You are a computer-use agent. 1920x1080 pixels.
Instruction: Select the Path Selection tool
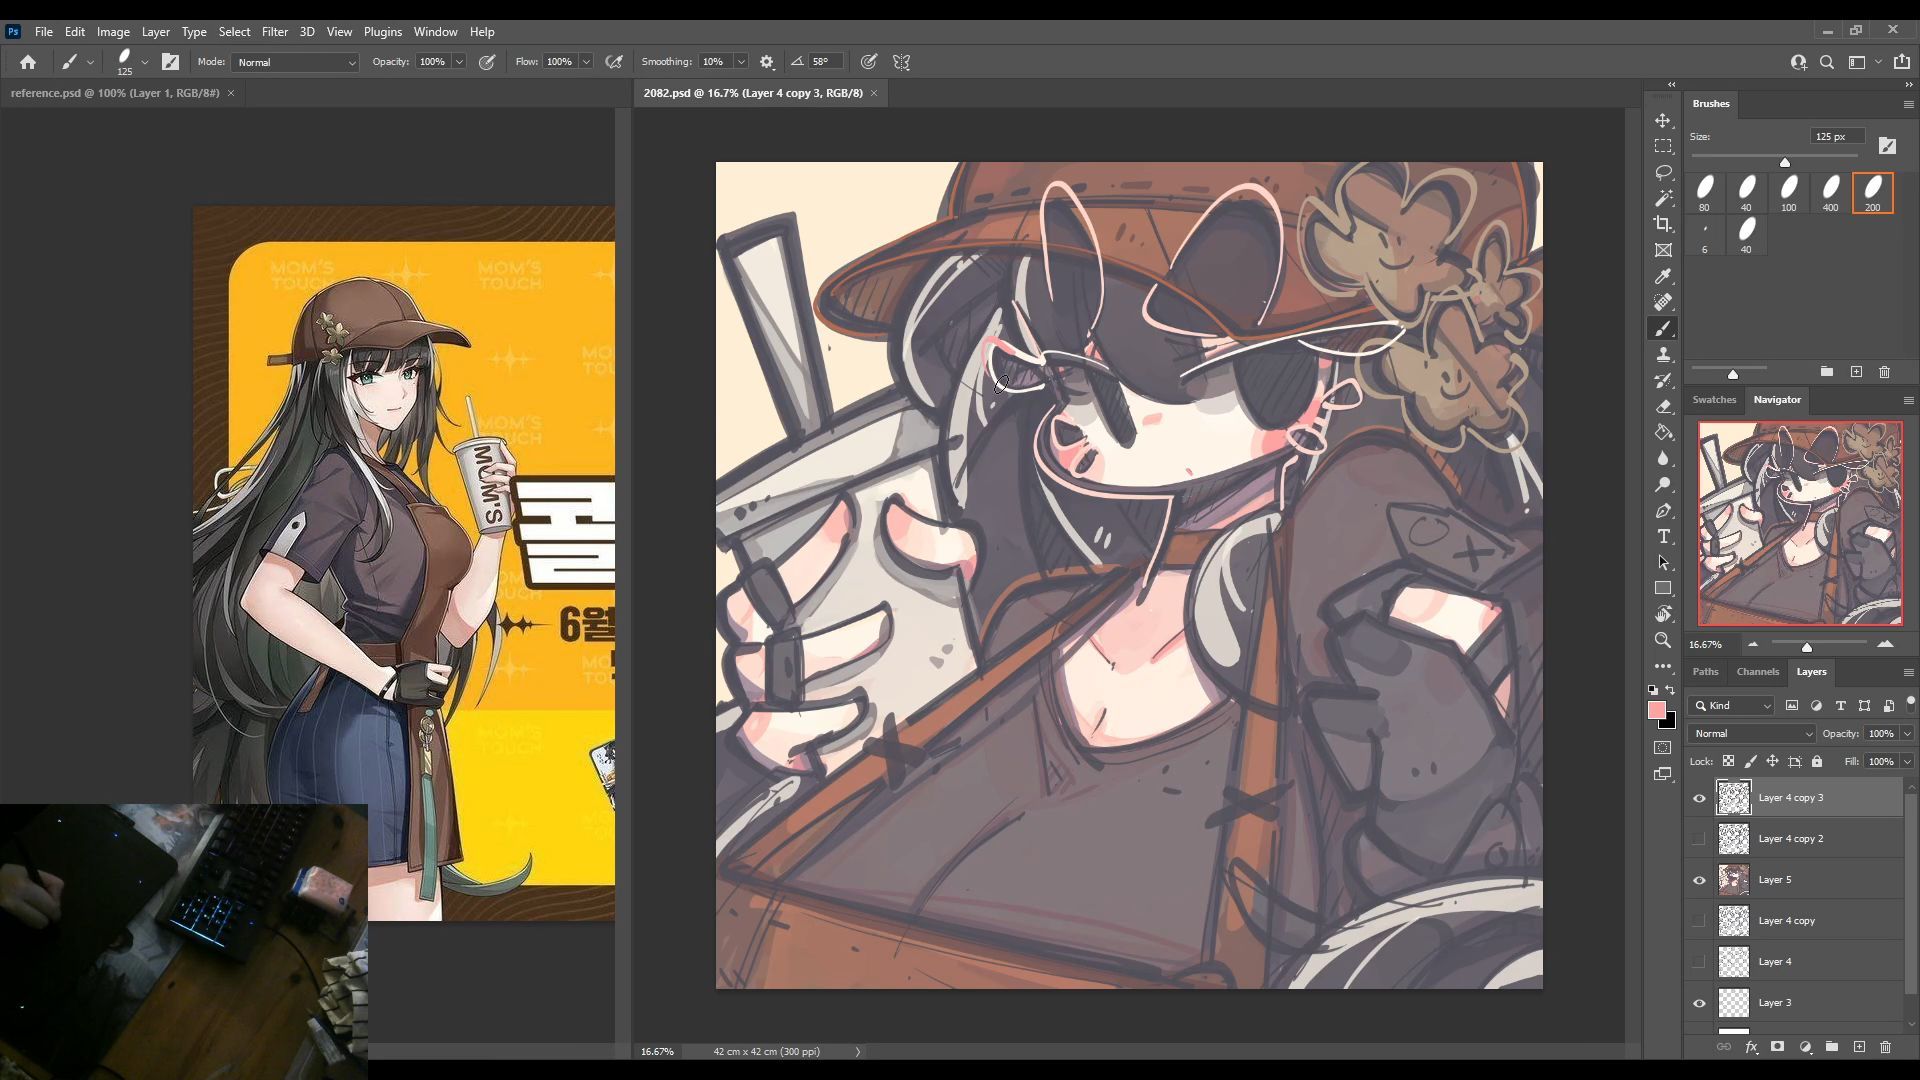pos(1663,562)
